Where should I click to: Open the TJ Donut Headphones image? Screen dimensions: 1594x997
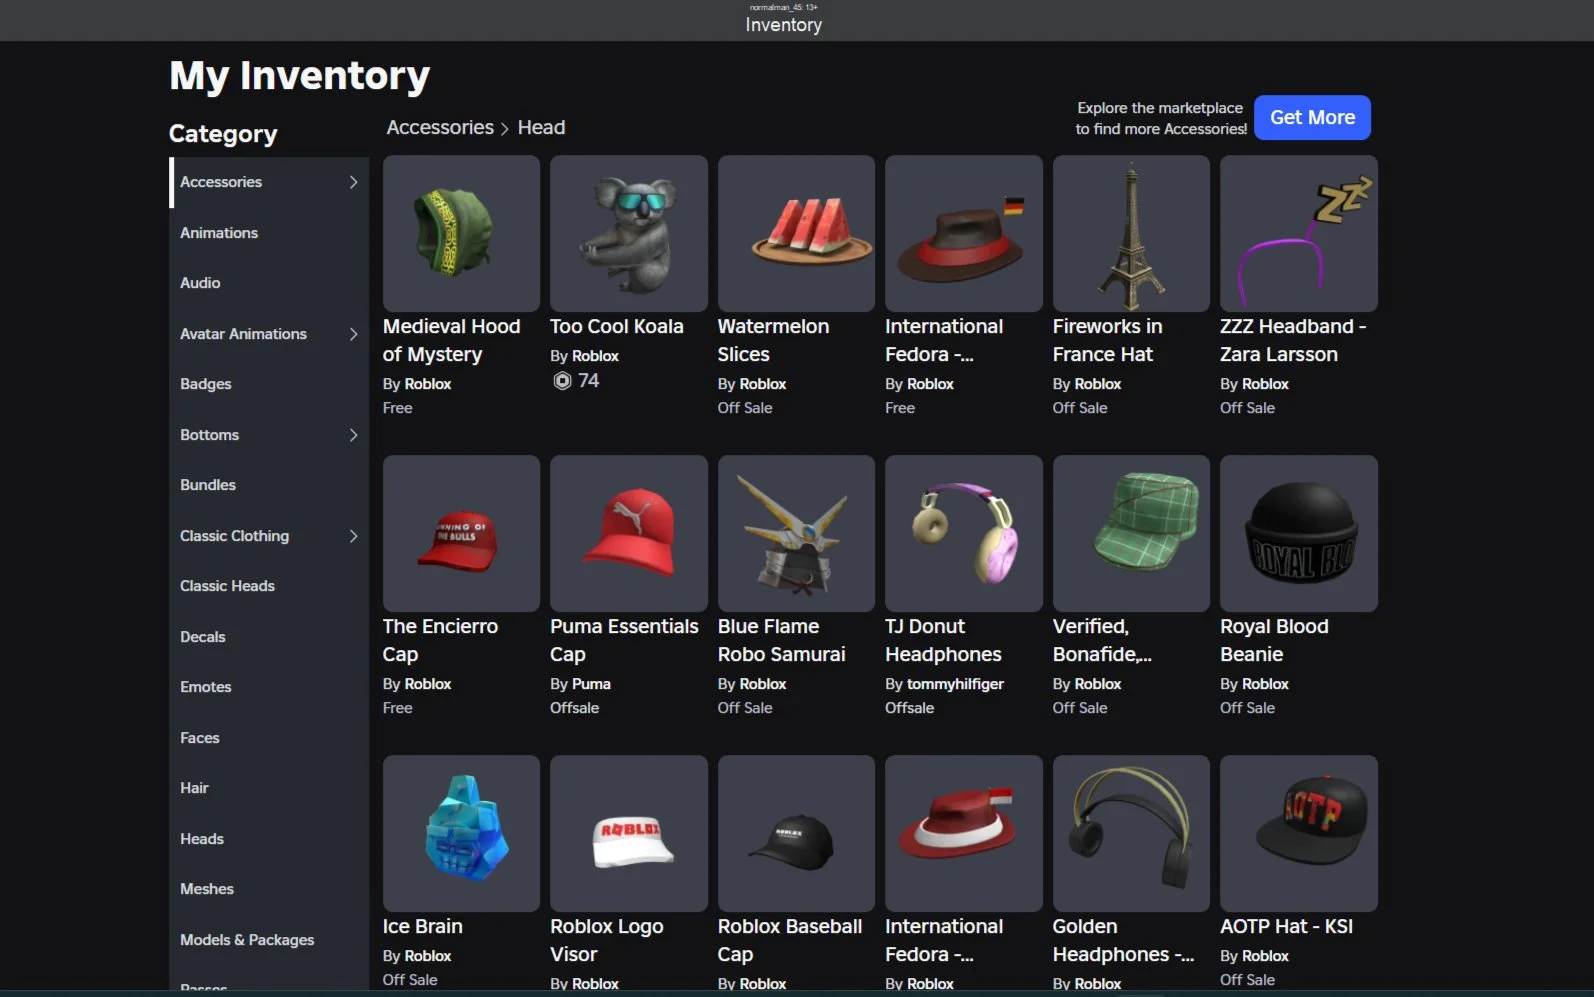click(964, 533)
